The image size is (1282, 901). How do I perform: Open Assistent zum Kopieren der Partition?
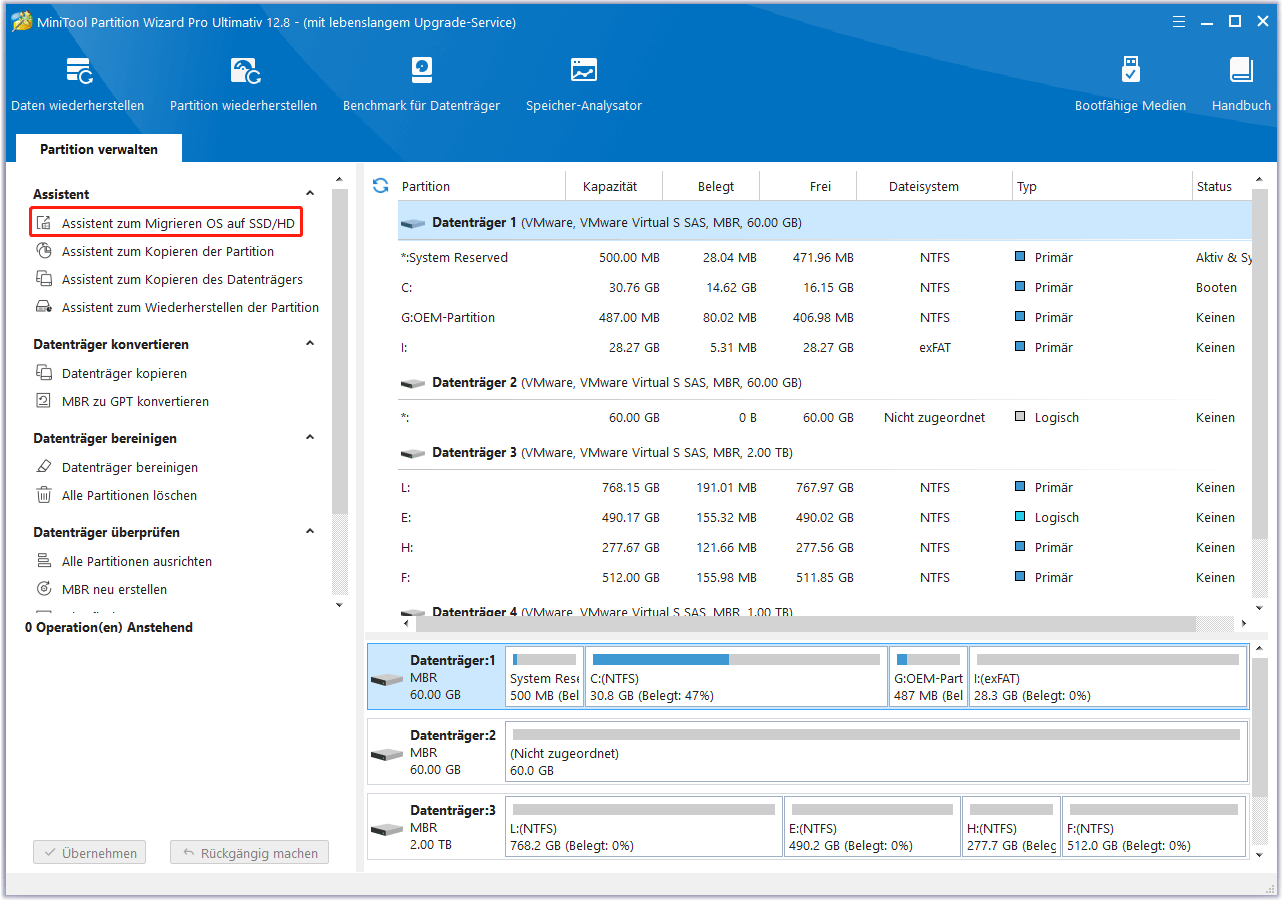point(168,251)
